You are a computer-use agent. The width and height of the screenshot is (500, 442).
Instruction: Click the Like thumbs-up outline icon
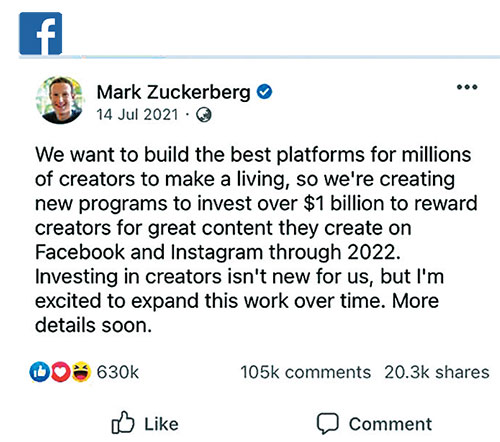123,422
